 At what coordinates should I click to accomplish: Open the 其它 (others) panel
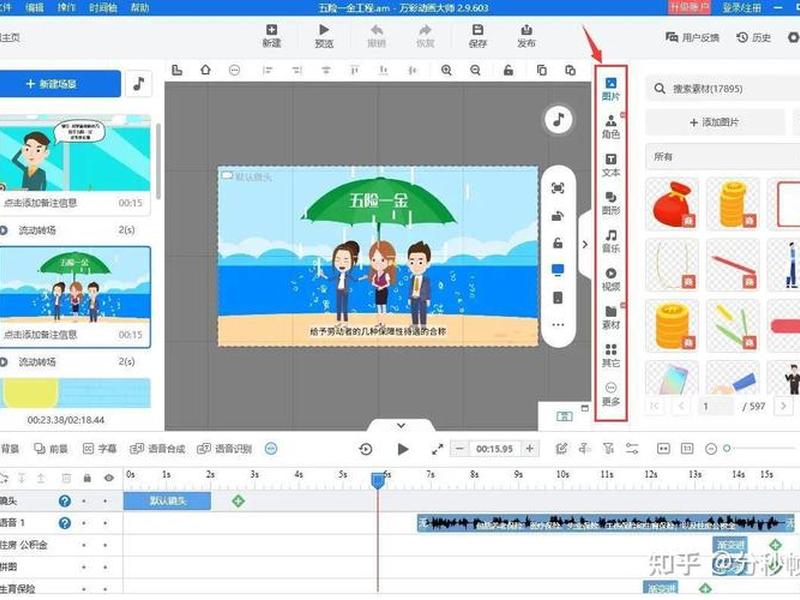pyautogui.click(x=610, y=356)
